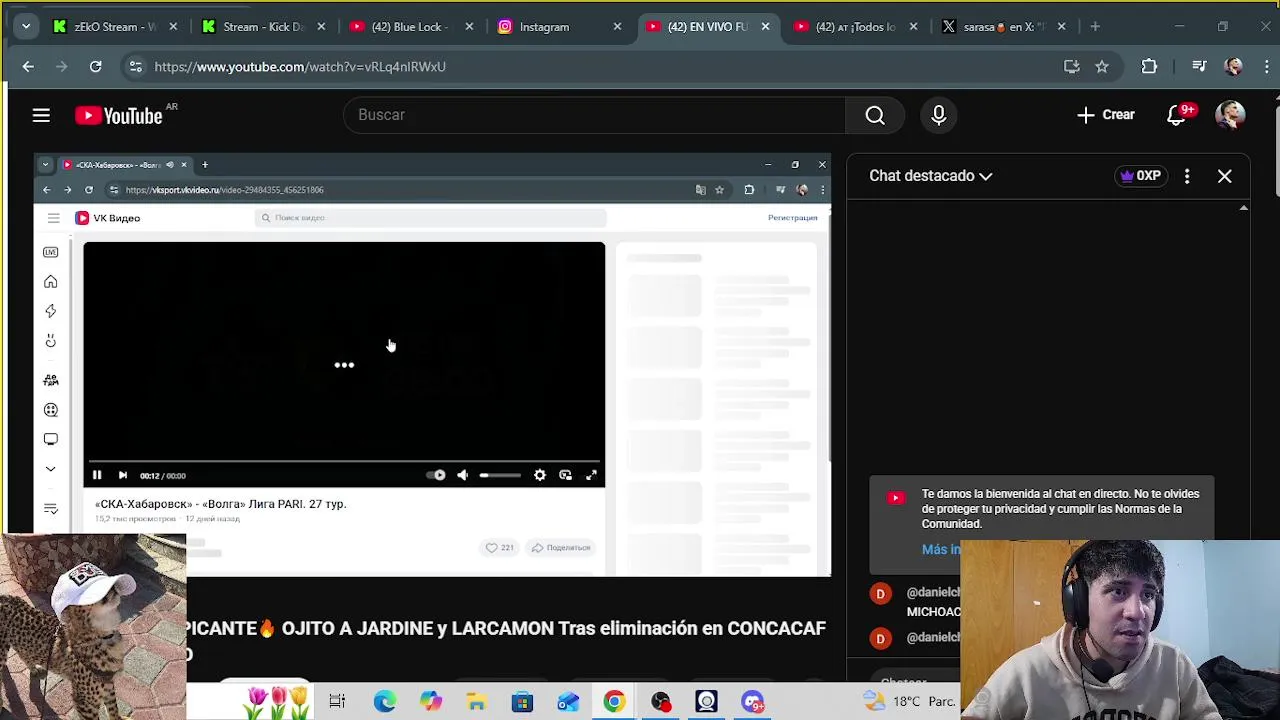The width and height of the screenshot is (1280, 720).
Task: Like the VK video heart showing 221
Action: (499, 548)
